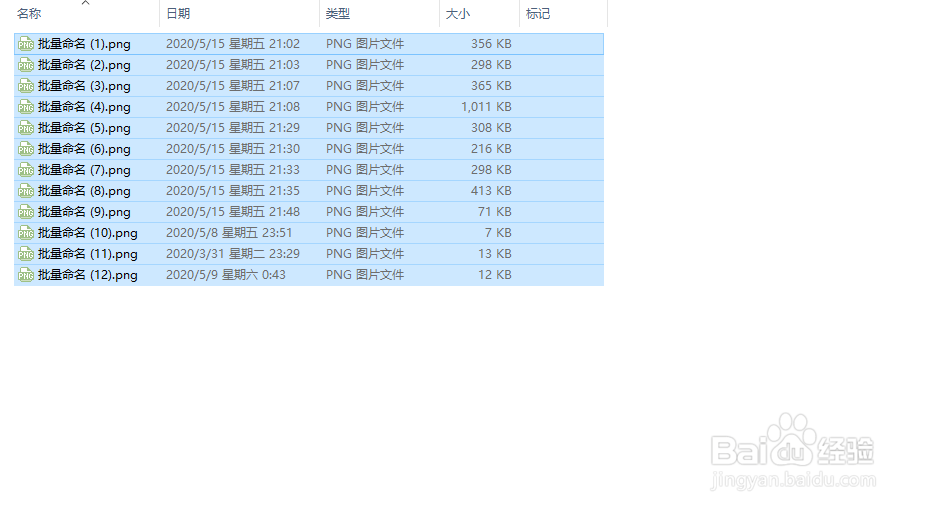Click date 2020/5/15 星期五 21:30

click(233, 148)
